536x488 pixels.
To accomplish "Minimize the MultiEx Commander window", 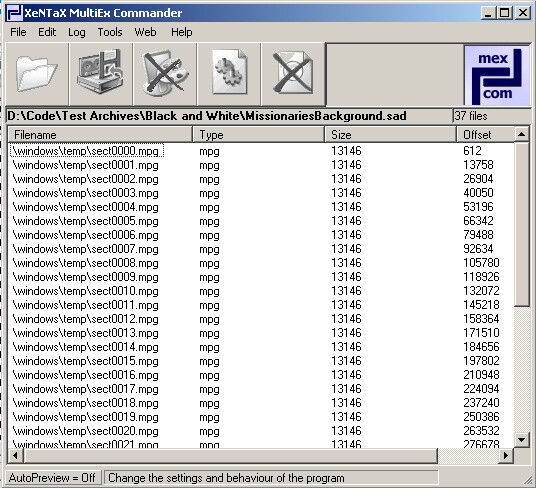I will [x=488, y=13].
